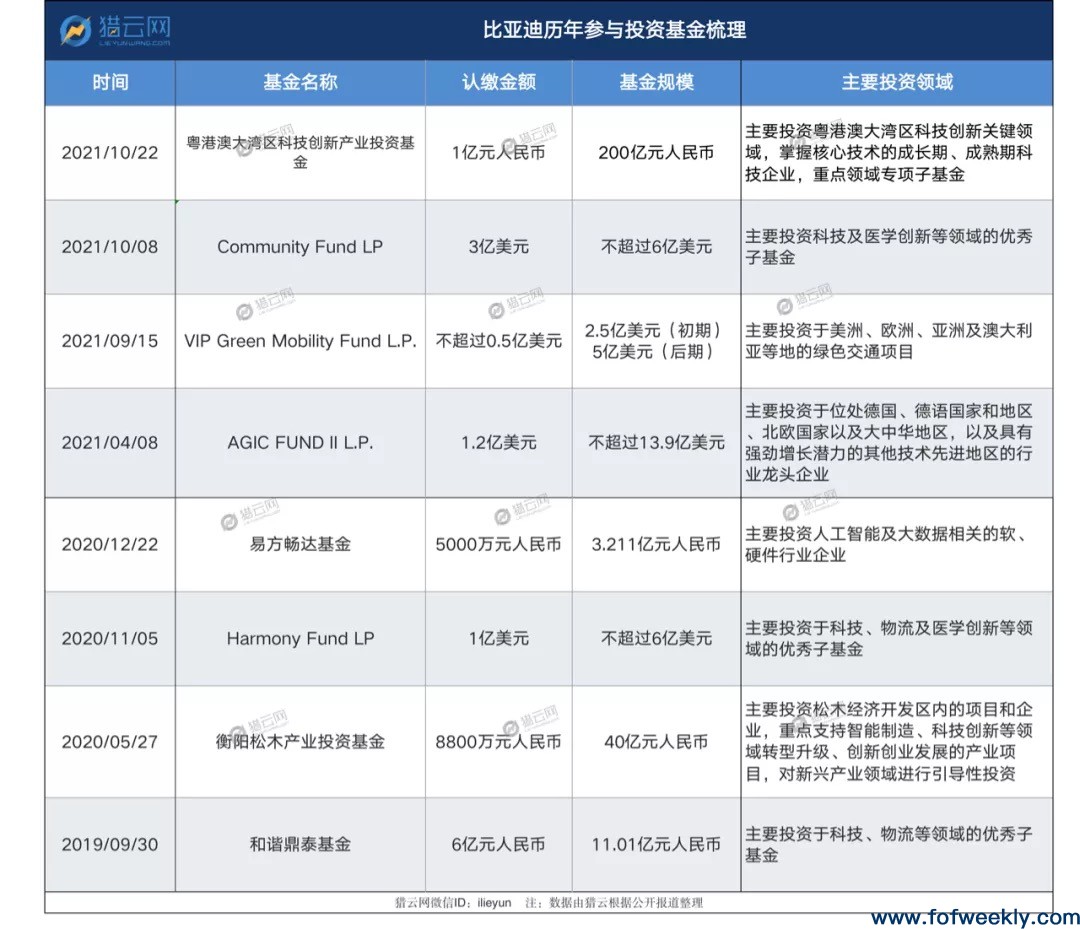The width and height of the screenshot is (1080, 929).
Task: Click the Harmony Fund LP cell
Action: [x=300, y=639]
